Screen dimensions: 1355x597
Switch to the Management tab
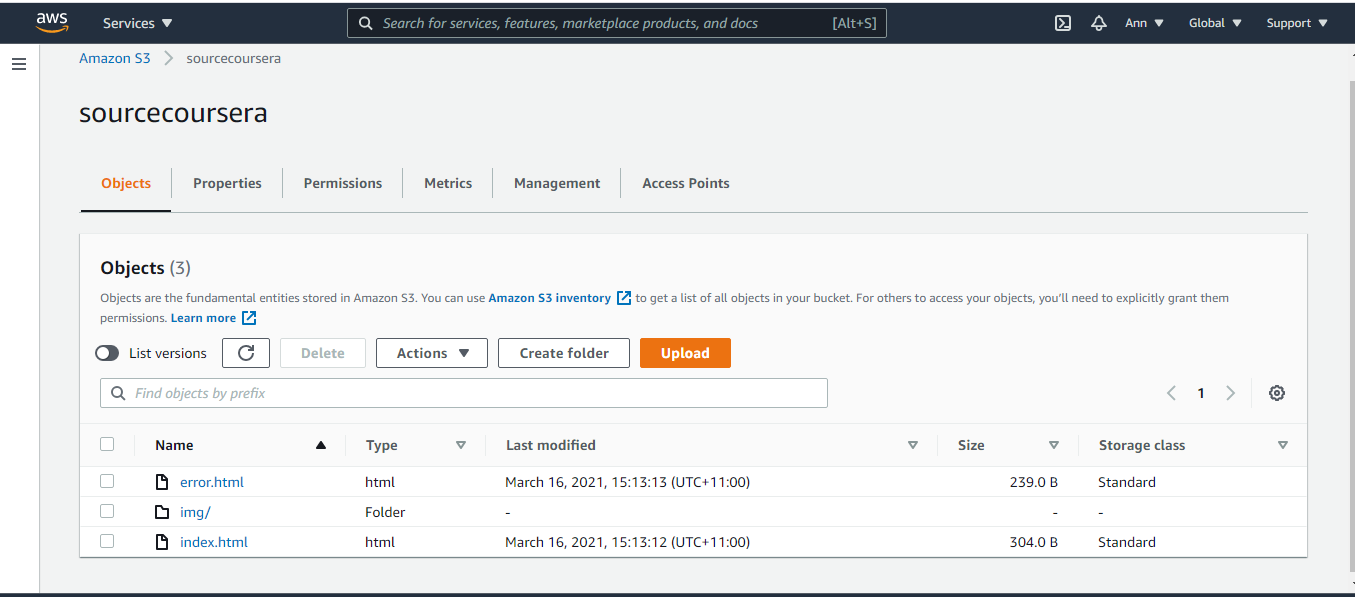[x=557, y=183]
